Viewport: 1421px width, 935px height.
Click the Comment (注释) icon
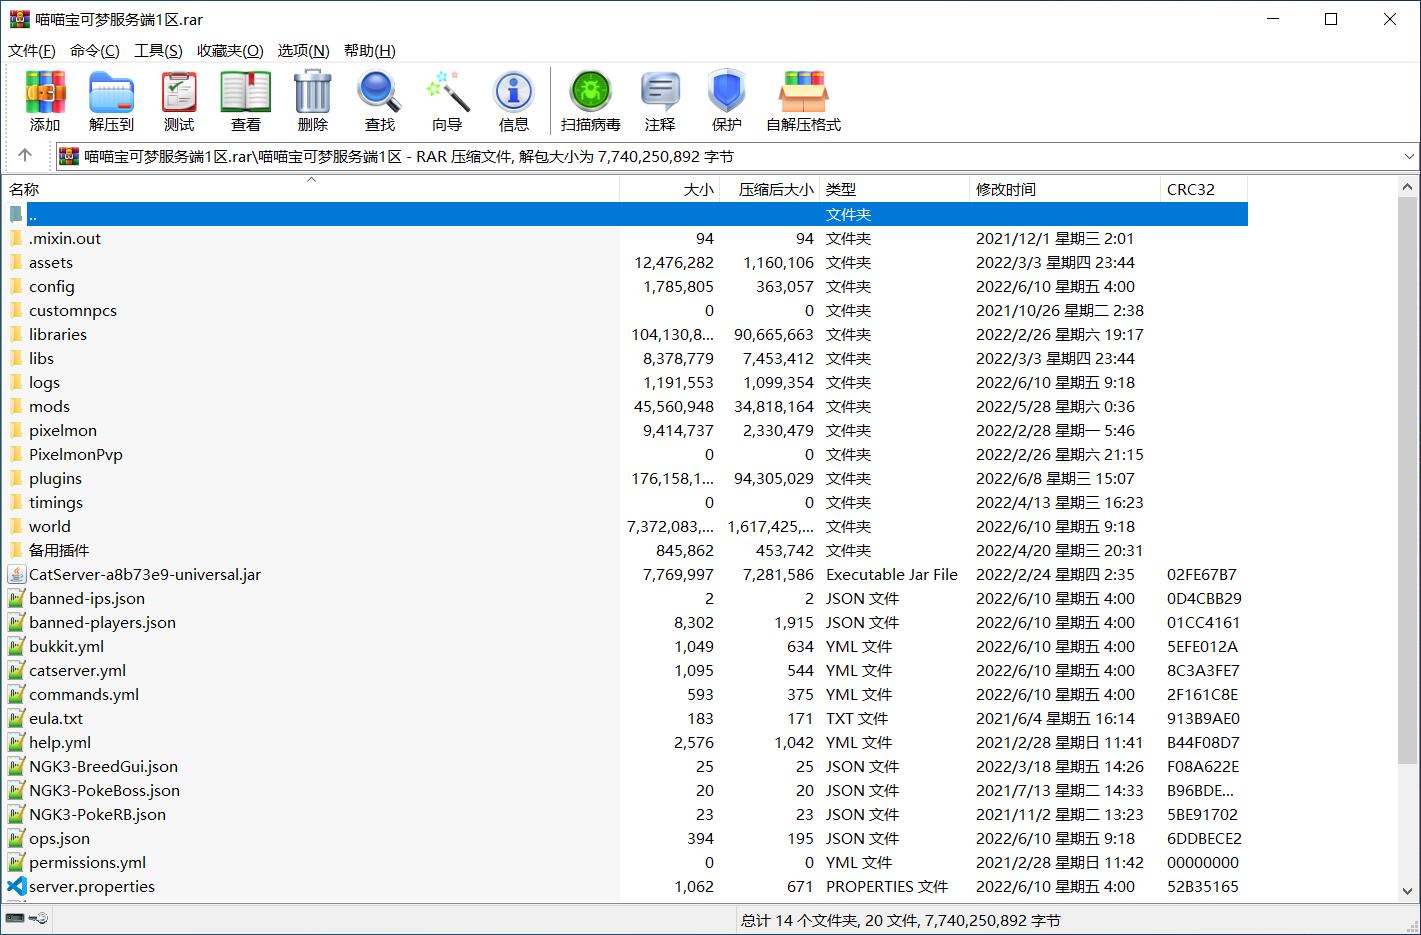point(660,92)
